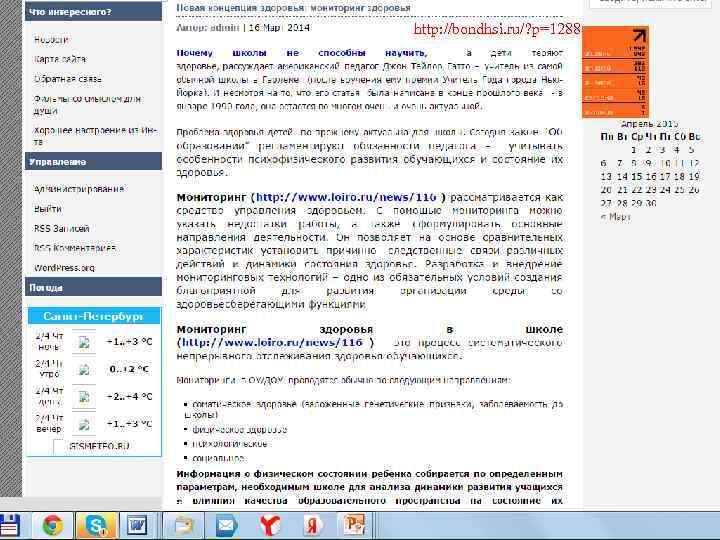Open Microsoft Word from the taskbar
Screen dimensions: 720x540
[137, 525]
